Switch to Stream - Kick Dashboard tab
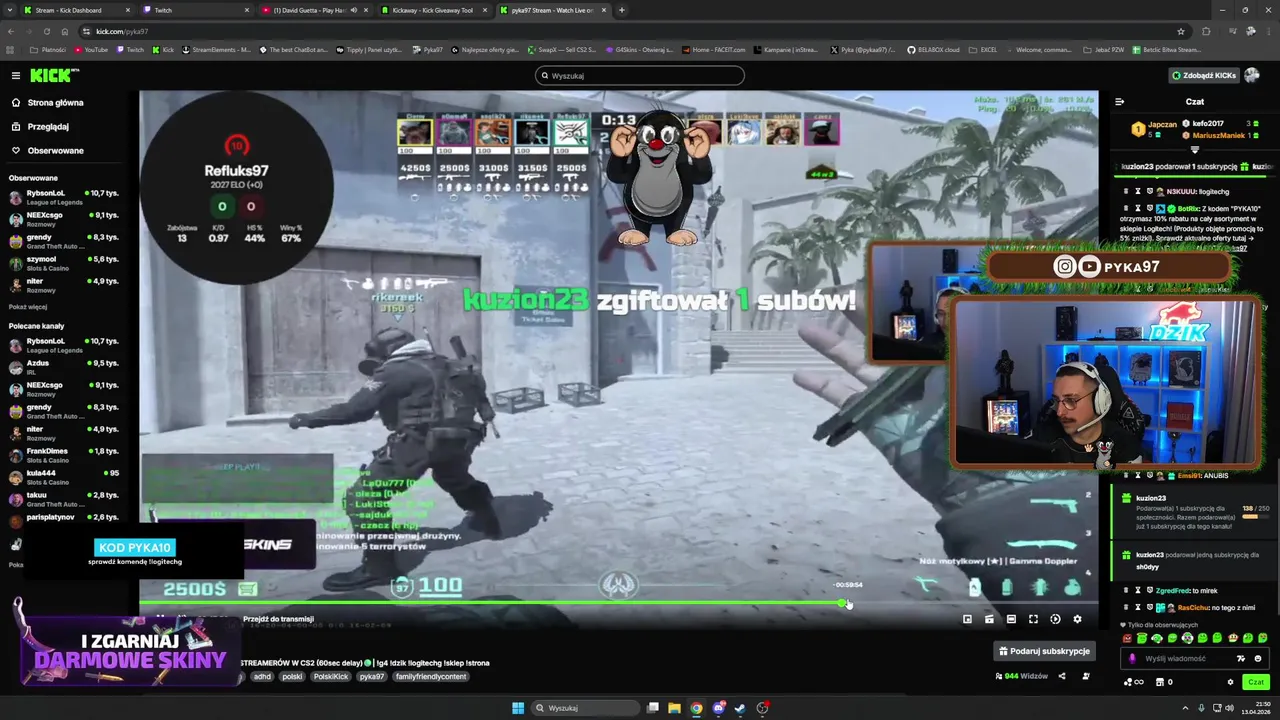The image size is (1280, 720). 75,10
